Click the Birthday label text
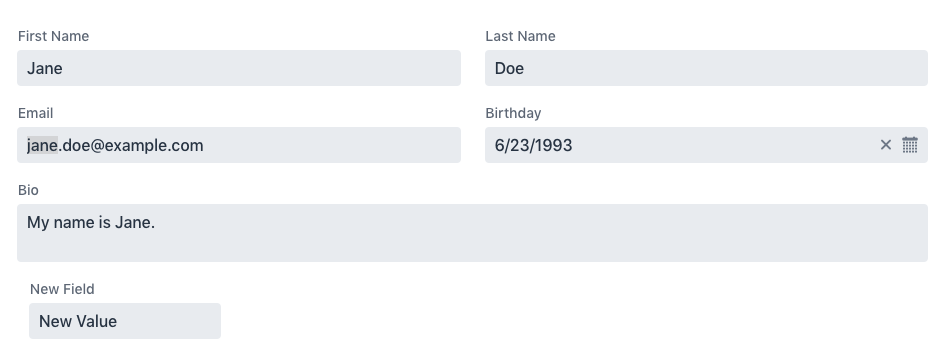Image resolution: width=939 pixels, height=360 pixels. pyautogui.click(x=513, y=113)
